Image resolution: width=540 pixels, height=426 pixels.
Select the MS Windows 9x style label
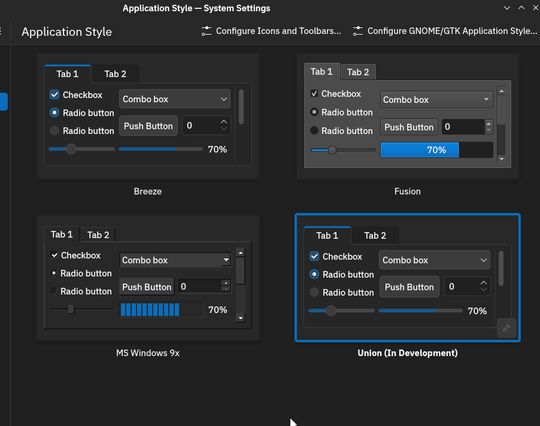pos(148,353)
